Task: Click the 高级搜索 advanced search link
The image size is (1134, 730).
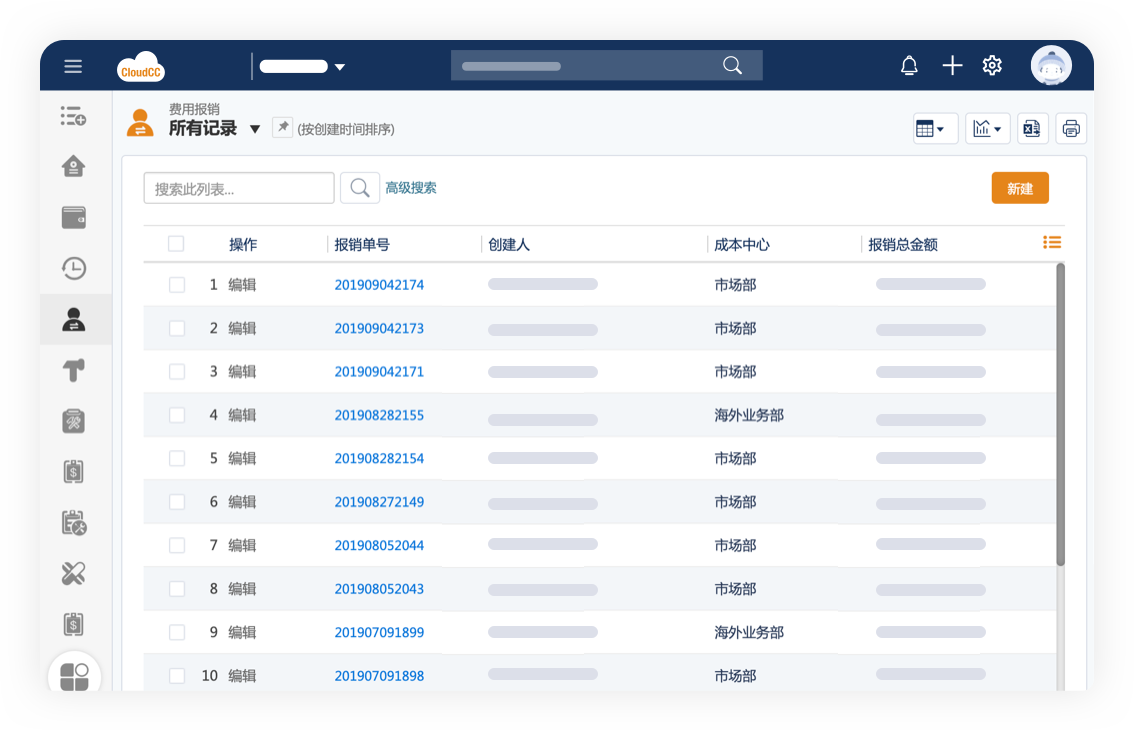Action: point(411,188)
